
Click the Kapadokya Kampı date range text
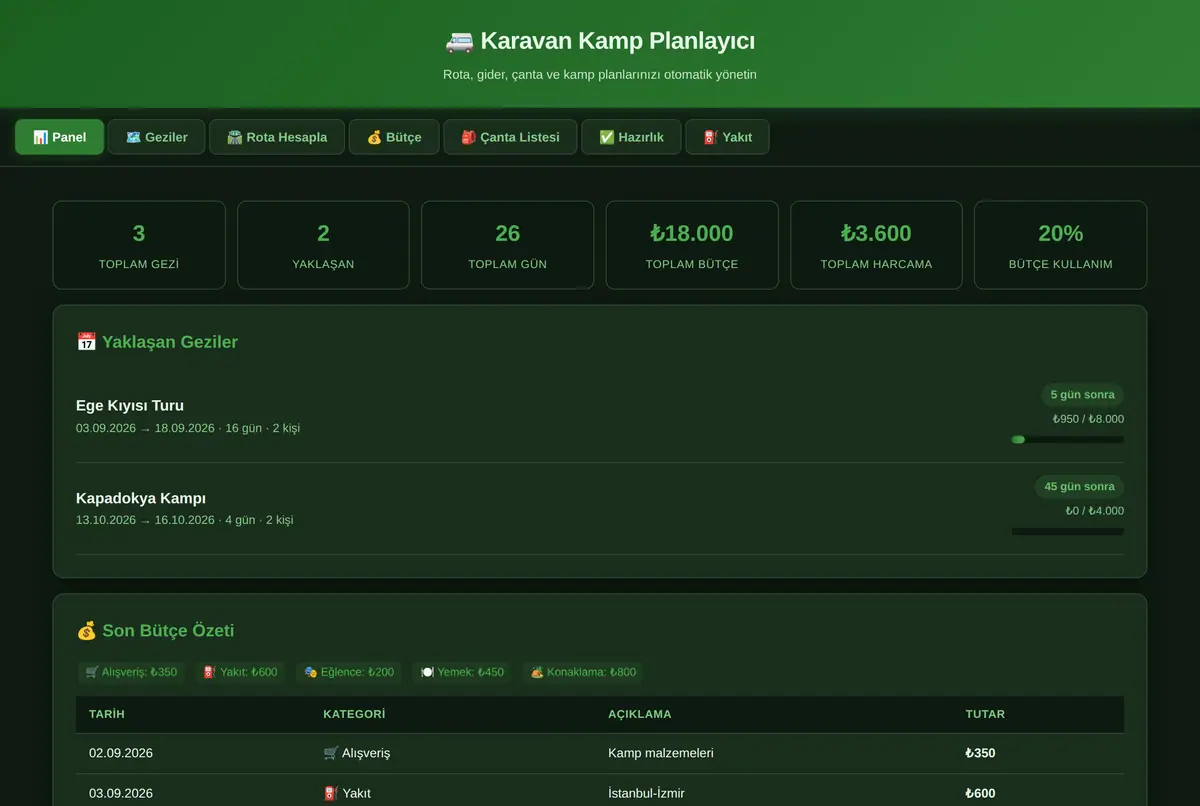click(185, 520)
